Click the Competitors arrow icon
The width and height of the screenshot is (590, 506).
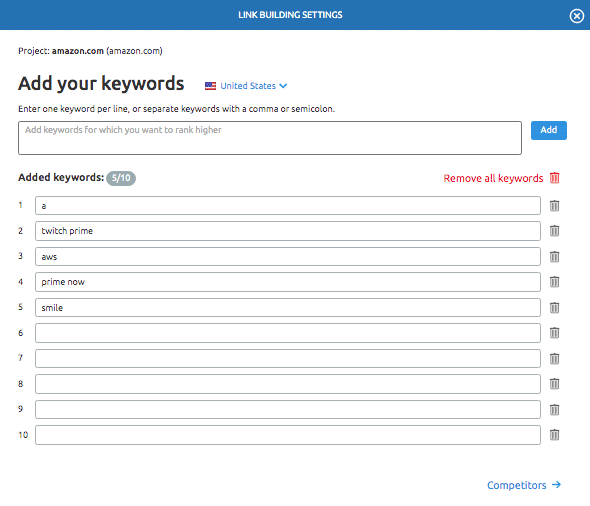(557, 485)
